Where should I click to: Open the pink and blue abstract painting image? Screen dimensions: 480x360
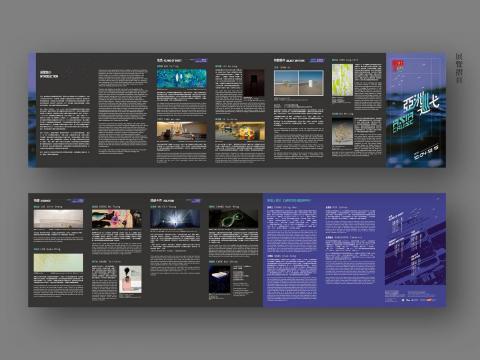pyautogui.click(x=117, y=219)
